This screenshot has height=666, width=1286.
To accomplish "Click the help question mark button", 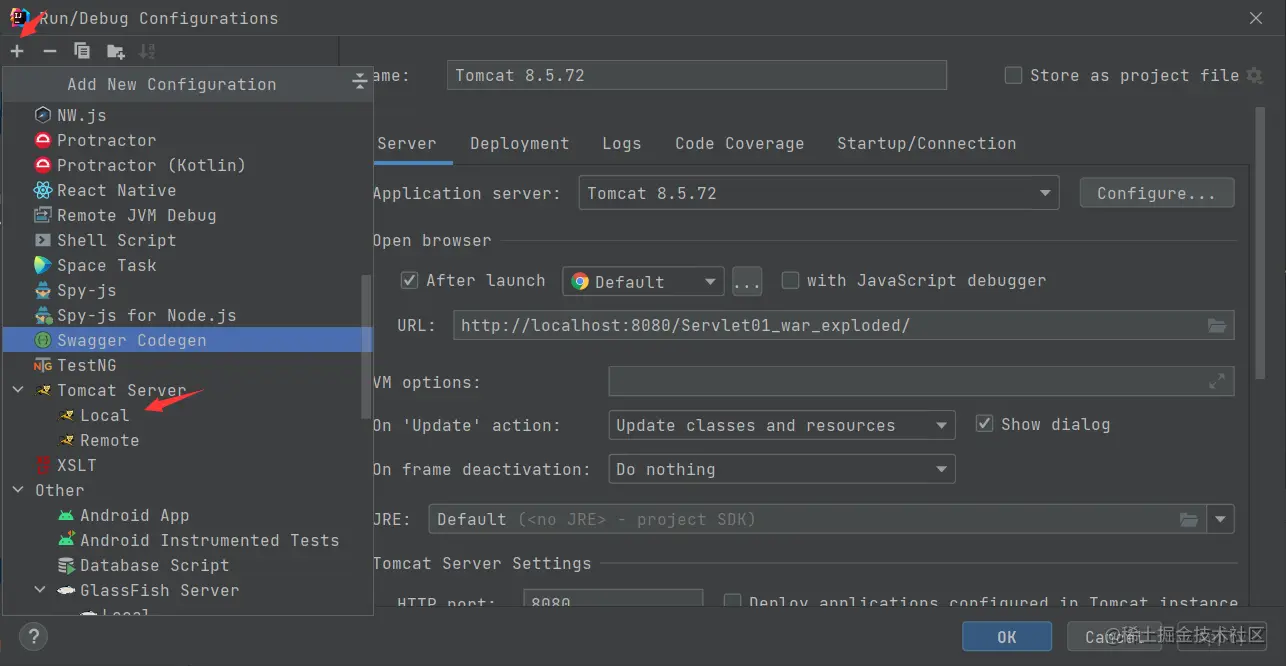I will pos(33,636).
